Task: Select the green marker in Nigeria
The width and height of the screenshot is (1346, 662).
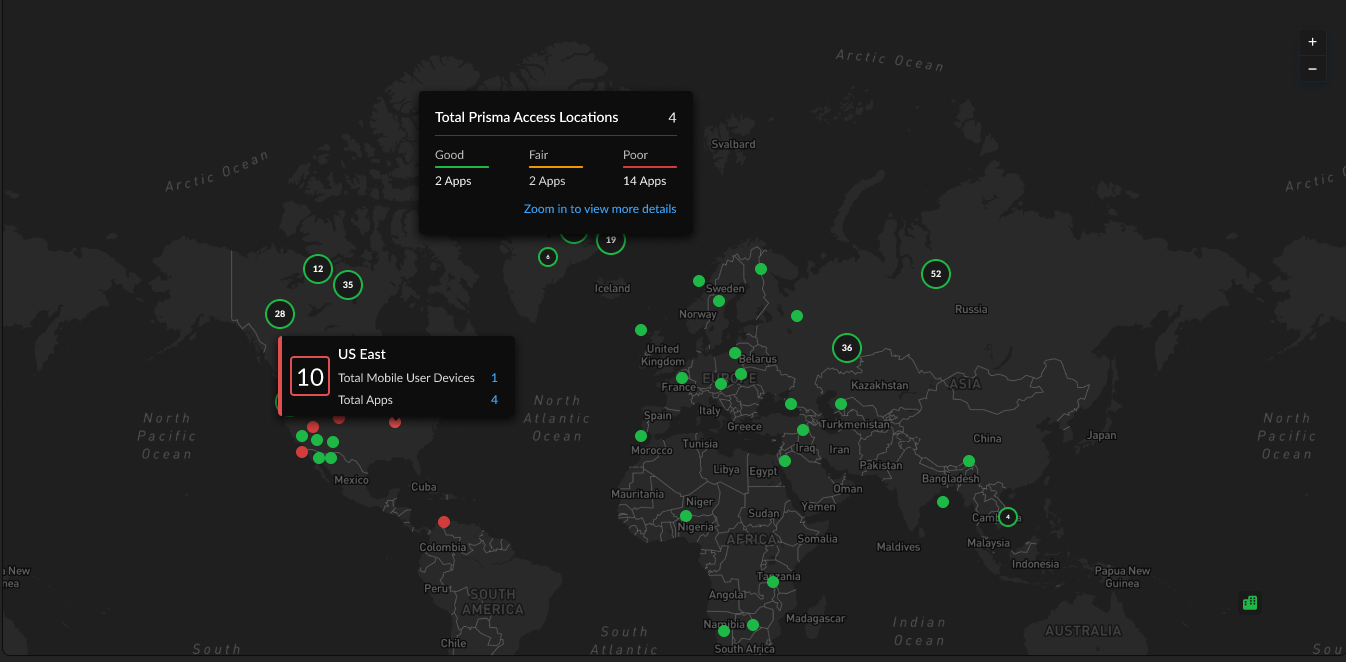Action: (x=685, y=516)
